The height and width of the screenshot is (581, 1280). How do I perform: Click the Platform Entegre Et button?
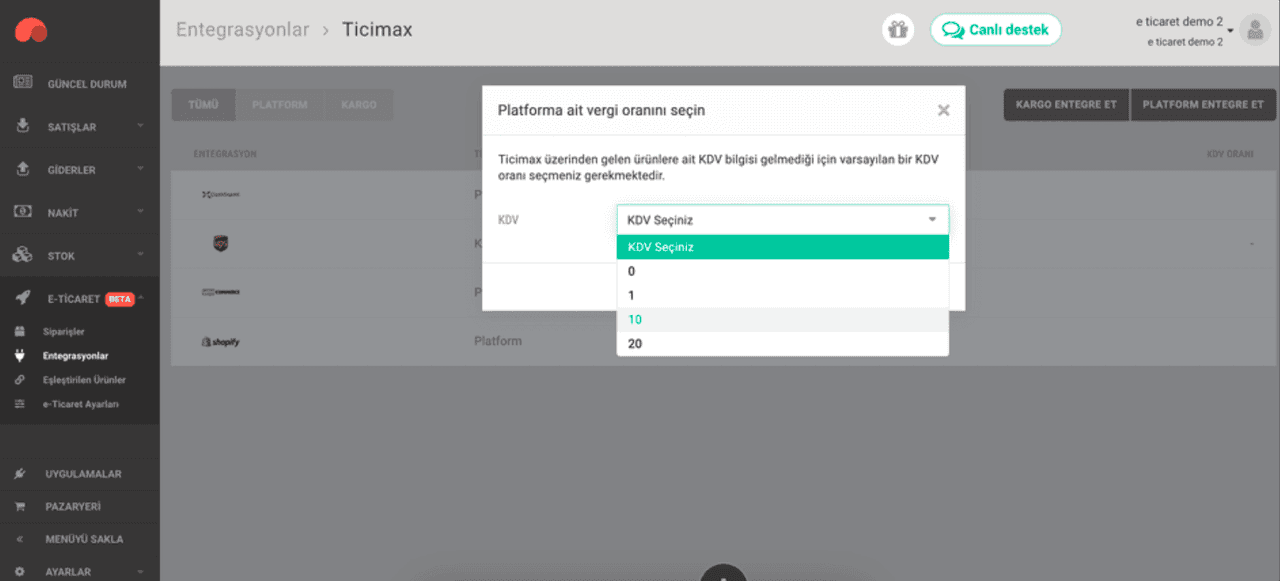(1203, 104)
